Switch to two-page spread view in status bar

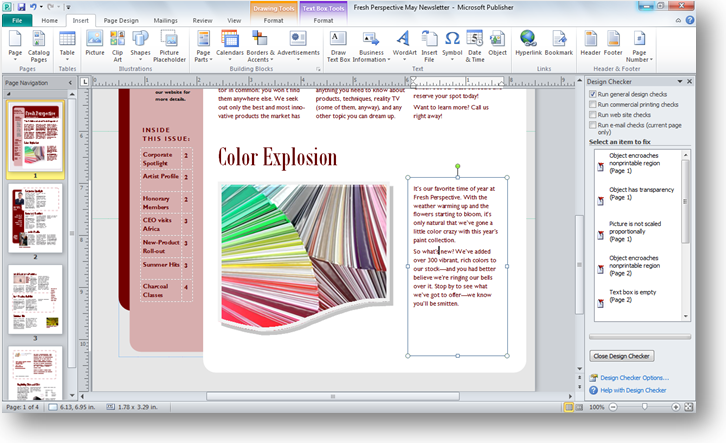579,407
